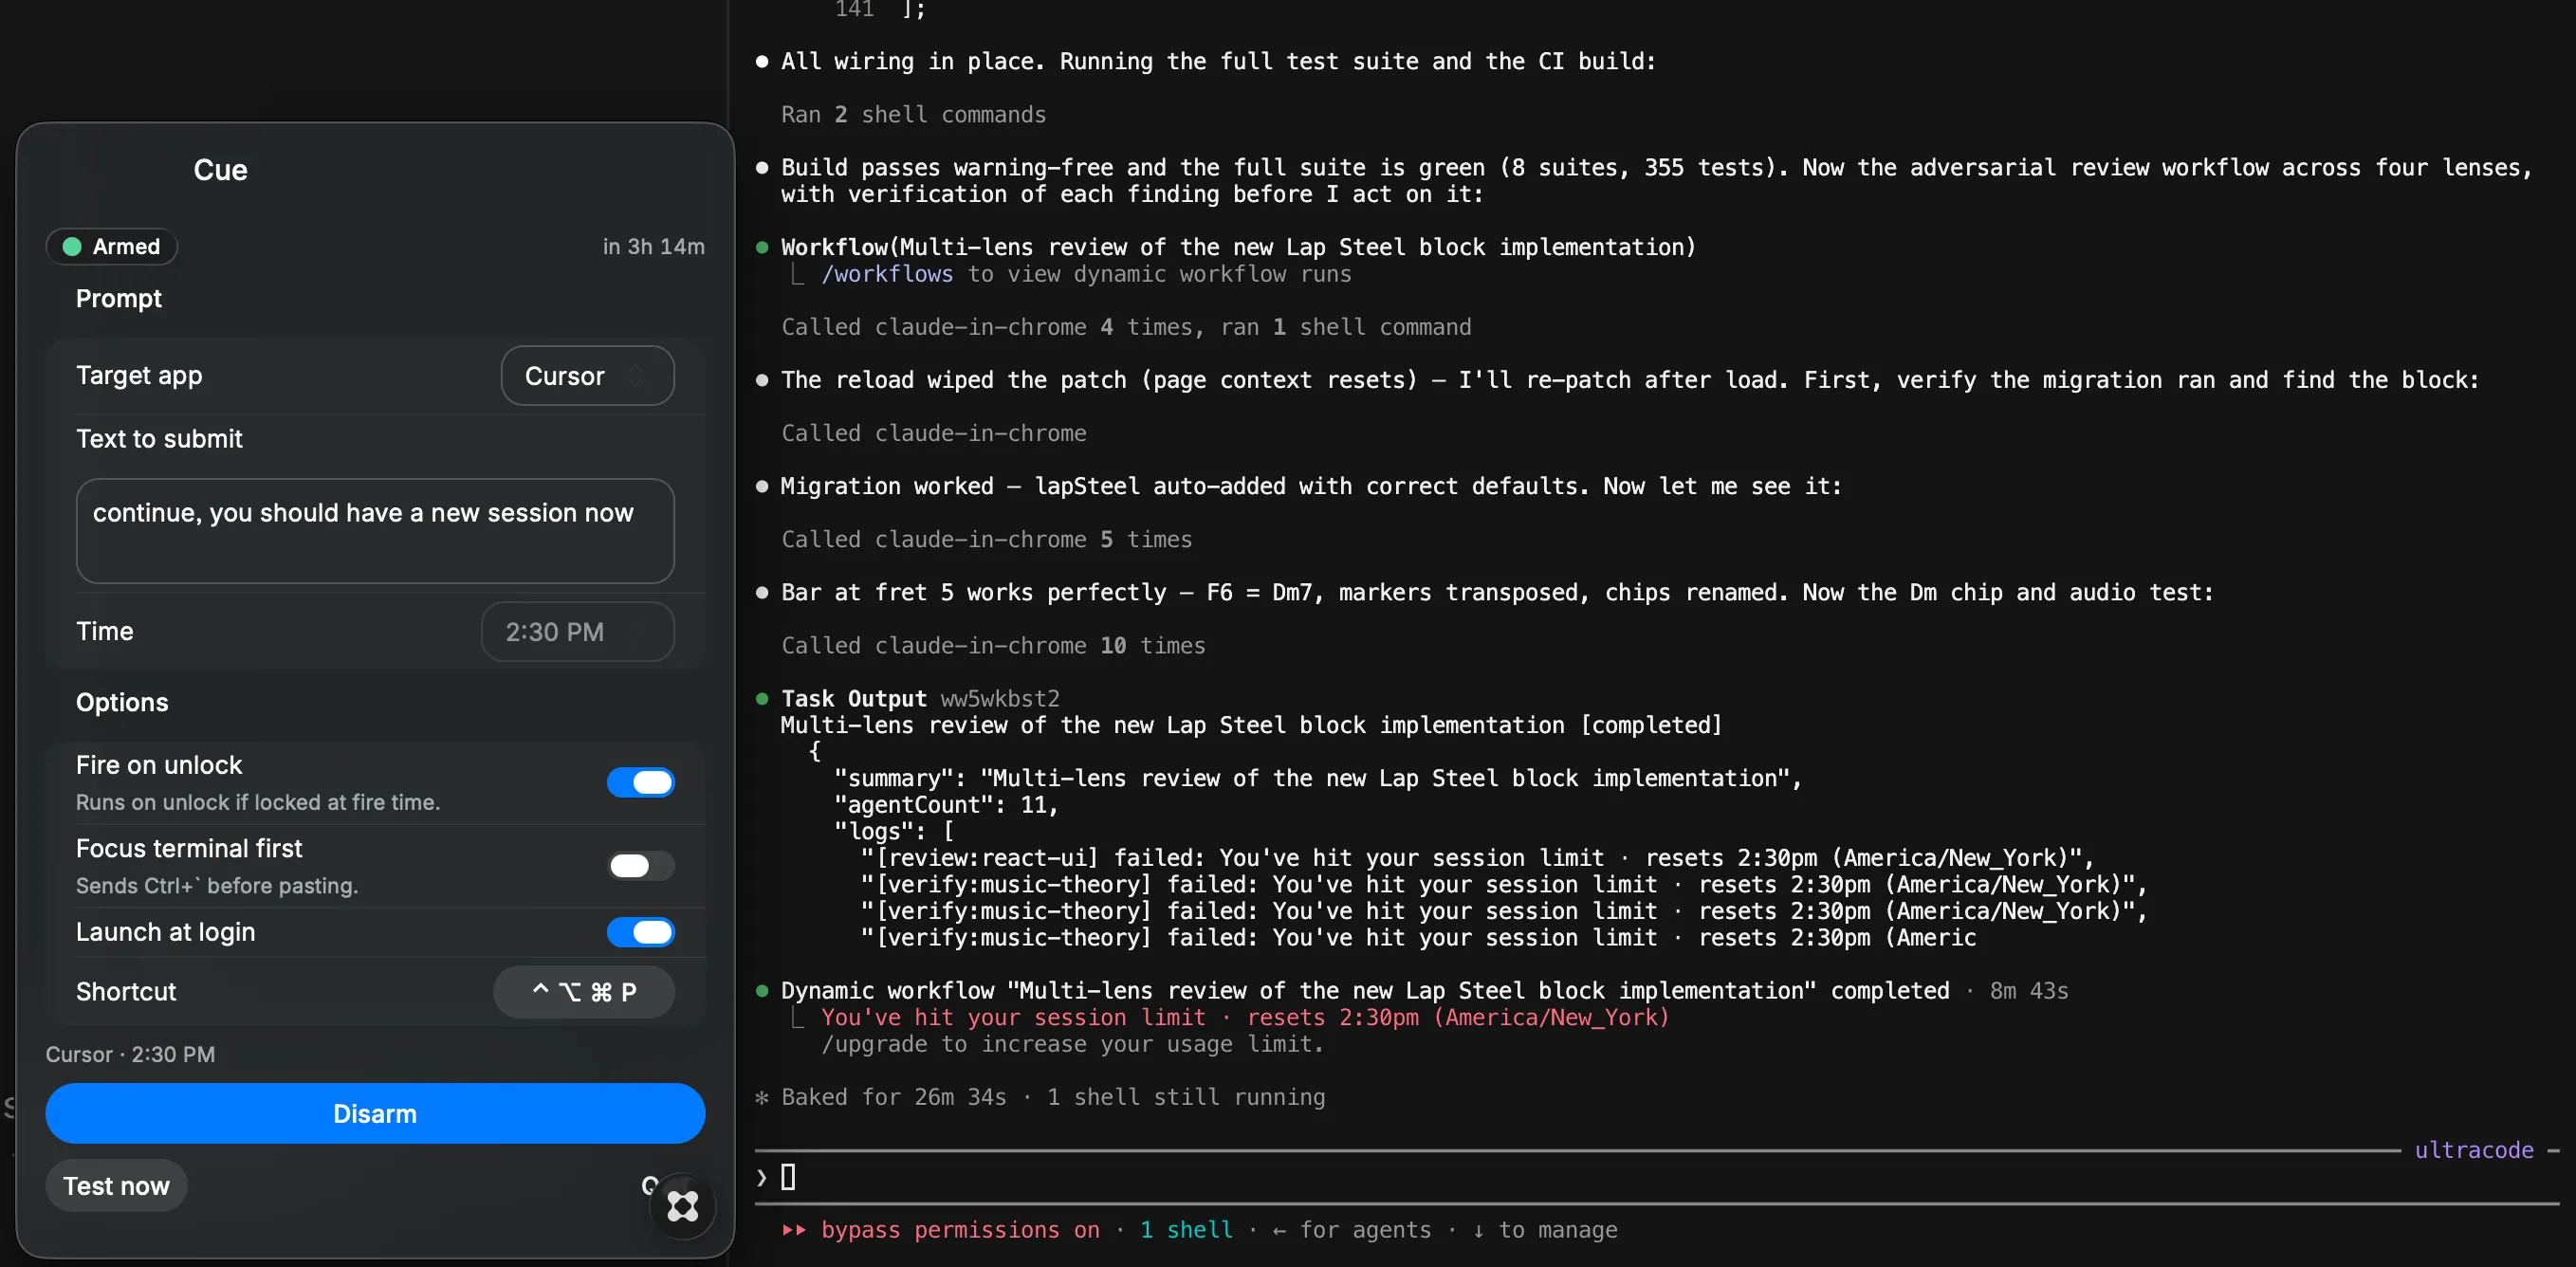
Task: Click the "ultracode" label above the prompt
Action: (x=2474, y=1150)
